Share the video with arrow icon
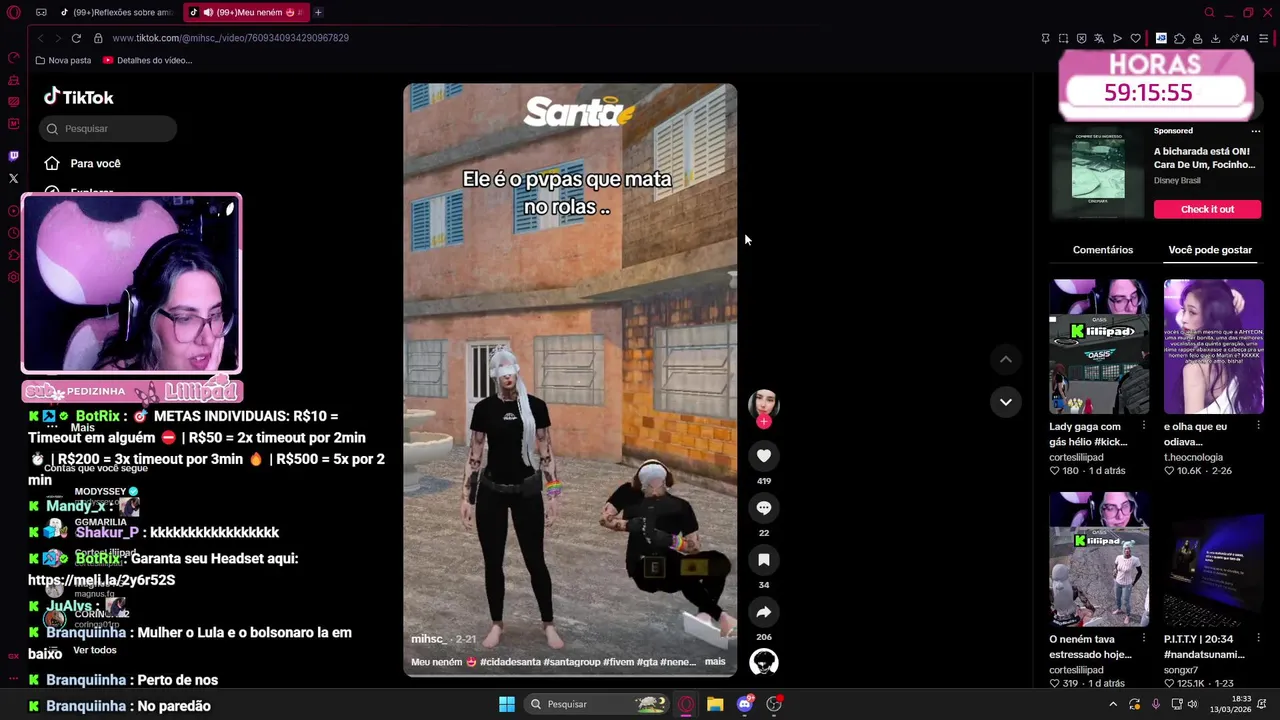 pos(764,612)
